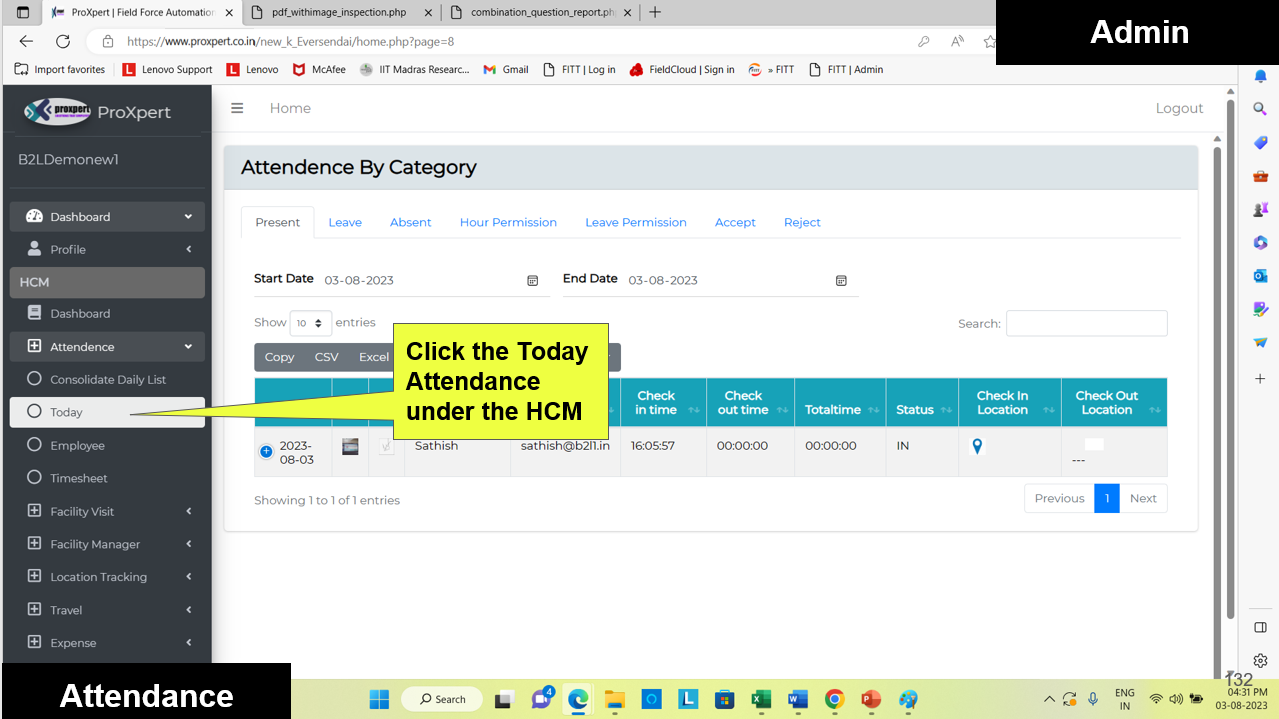Open Start Date calendar picker icon
This screenshot has width=1279, height=719.
533,281
